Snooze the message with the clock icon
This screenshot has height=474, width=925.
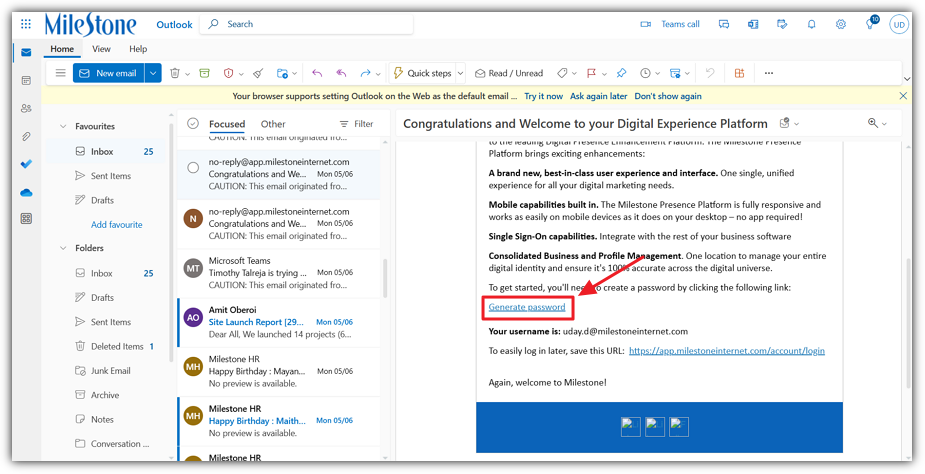pyautogui.click(x=645, y=73)
